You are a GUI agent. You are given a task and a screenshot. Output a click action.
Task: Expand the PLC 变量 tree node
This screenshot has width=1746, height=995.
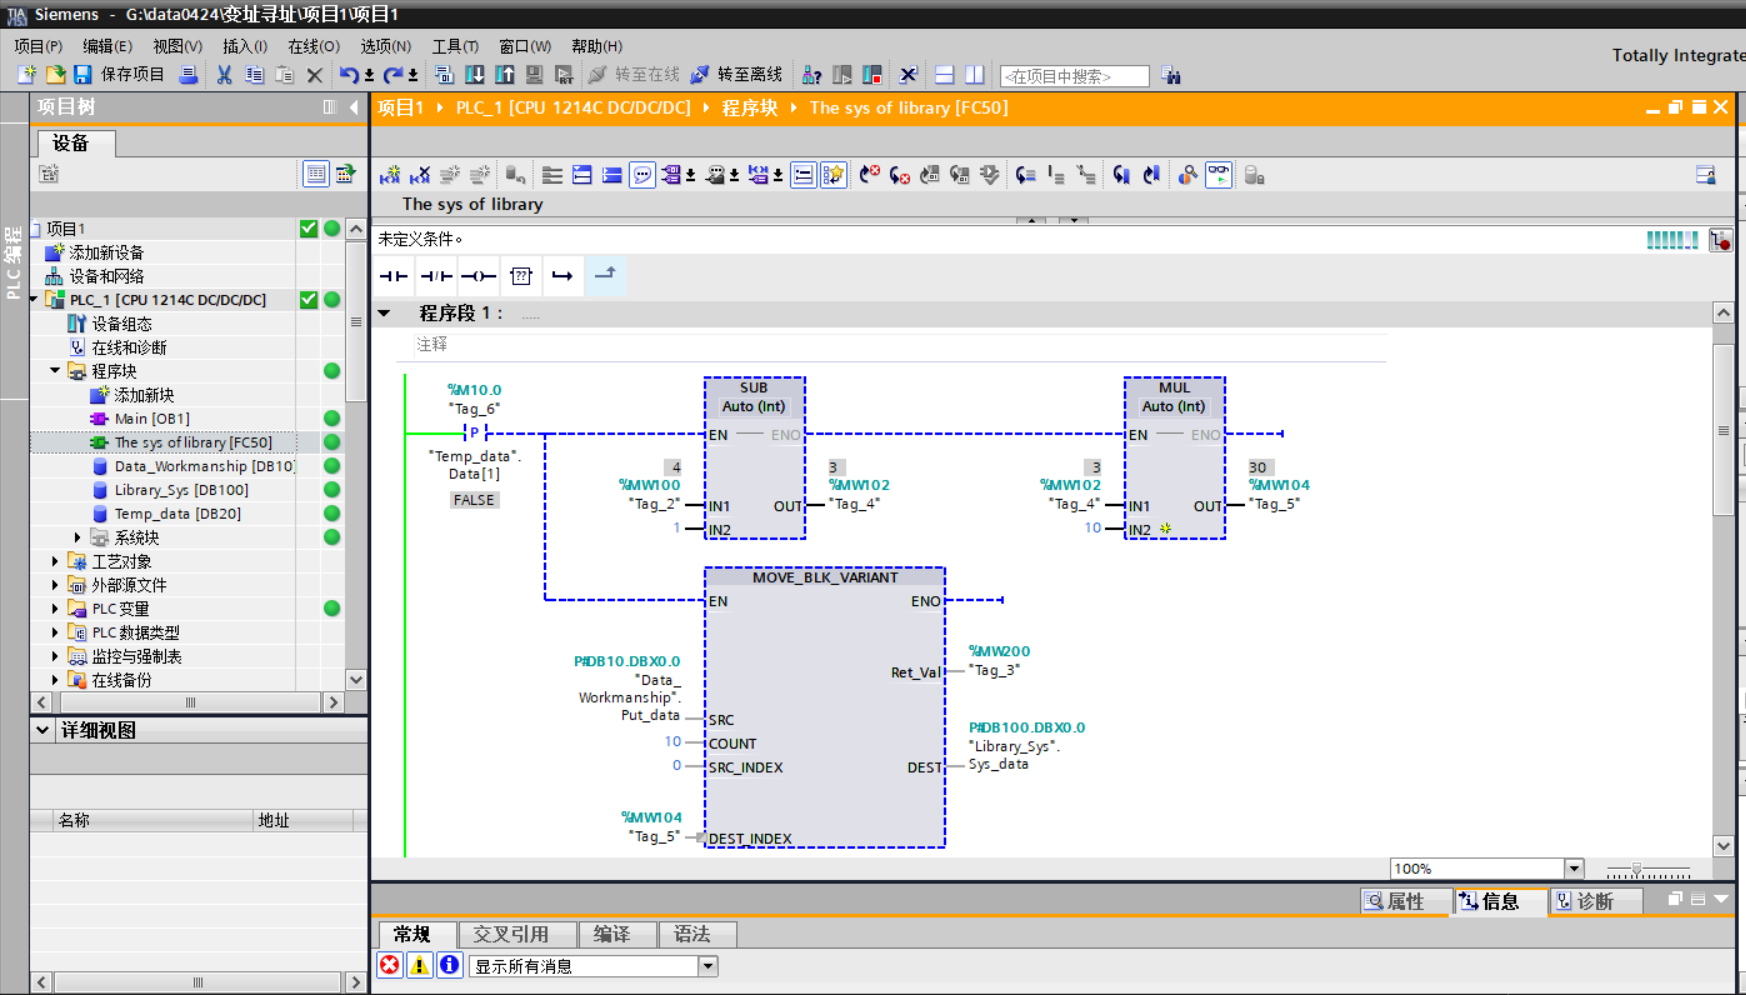coord(55,609)
